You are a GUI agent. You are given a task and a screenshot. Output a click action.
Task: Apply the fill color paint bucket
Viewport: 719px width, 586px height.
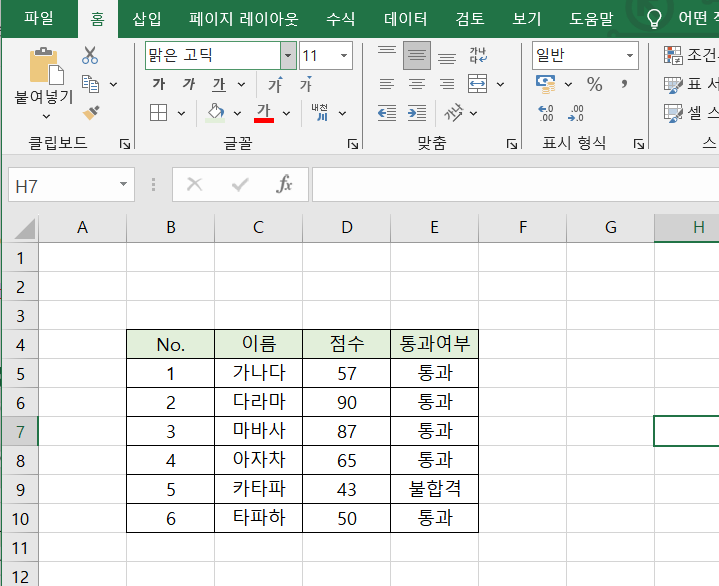(216, 113)
